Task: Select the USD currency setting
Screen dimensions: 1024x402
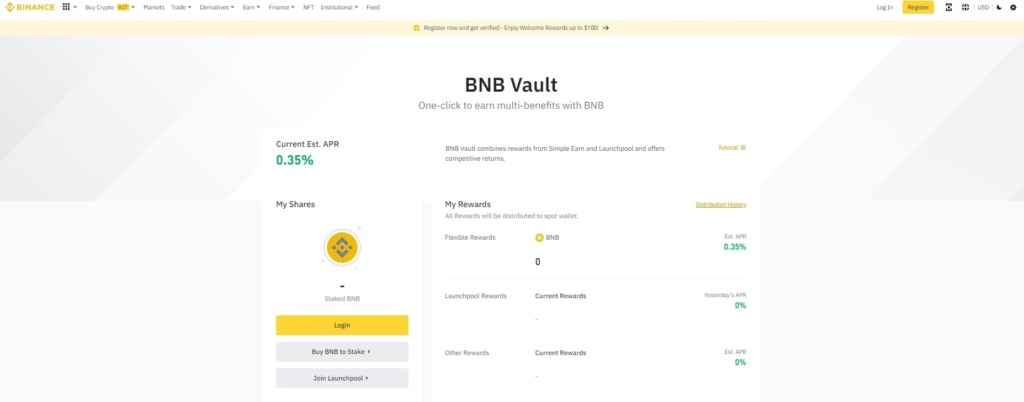Action: coord(983,7)
